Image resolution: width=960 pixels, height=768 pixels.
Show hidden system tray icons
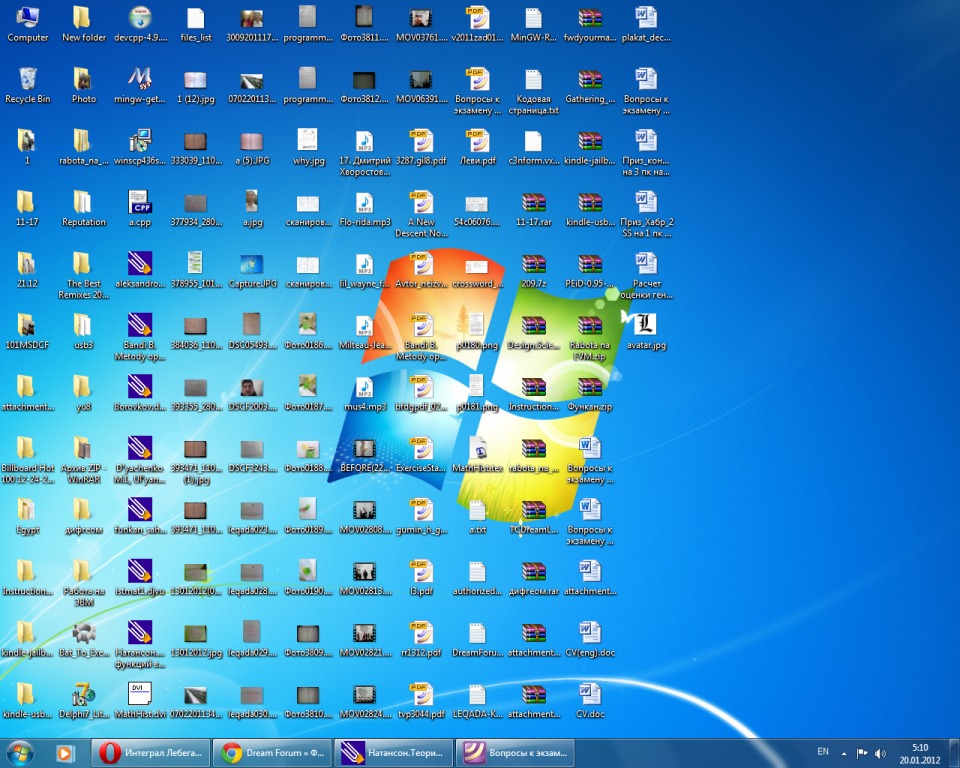coord(844,753)
